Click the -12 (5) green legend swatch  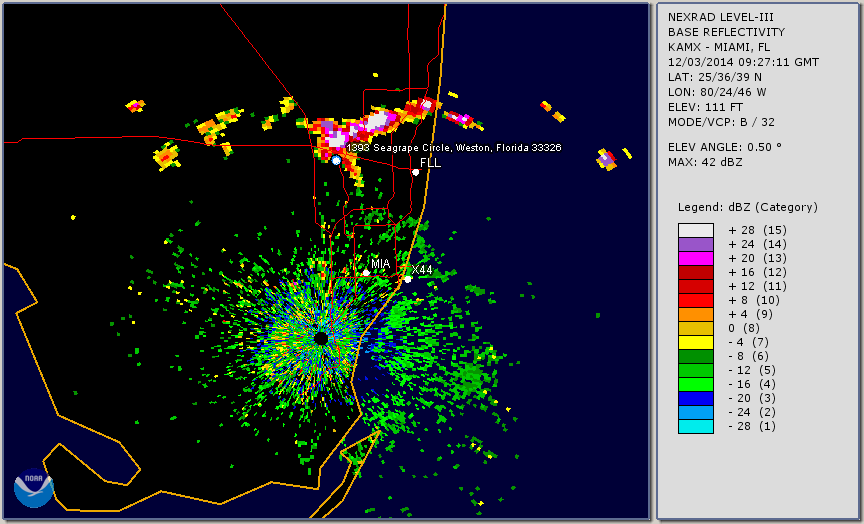[x=696, y=371]
